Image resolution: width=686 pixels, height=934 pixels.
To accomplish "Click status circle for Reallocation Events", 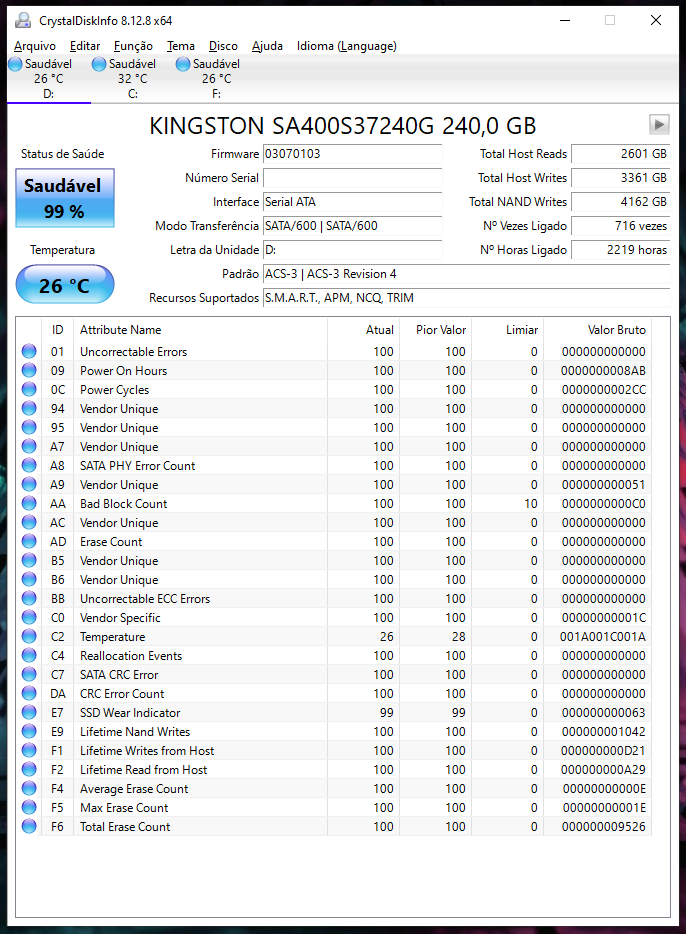I will pyautogui.click(x=29, y=655).
